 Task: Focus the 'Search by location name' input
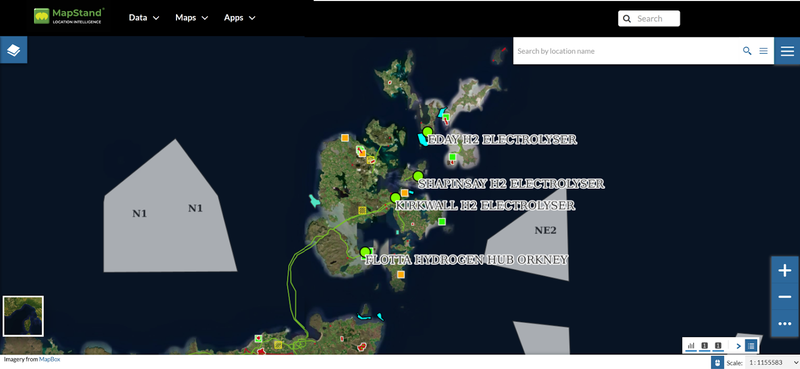627,51
